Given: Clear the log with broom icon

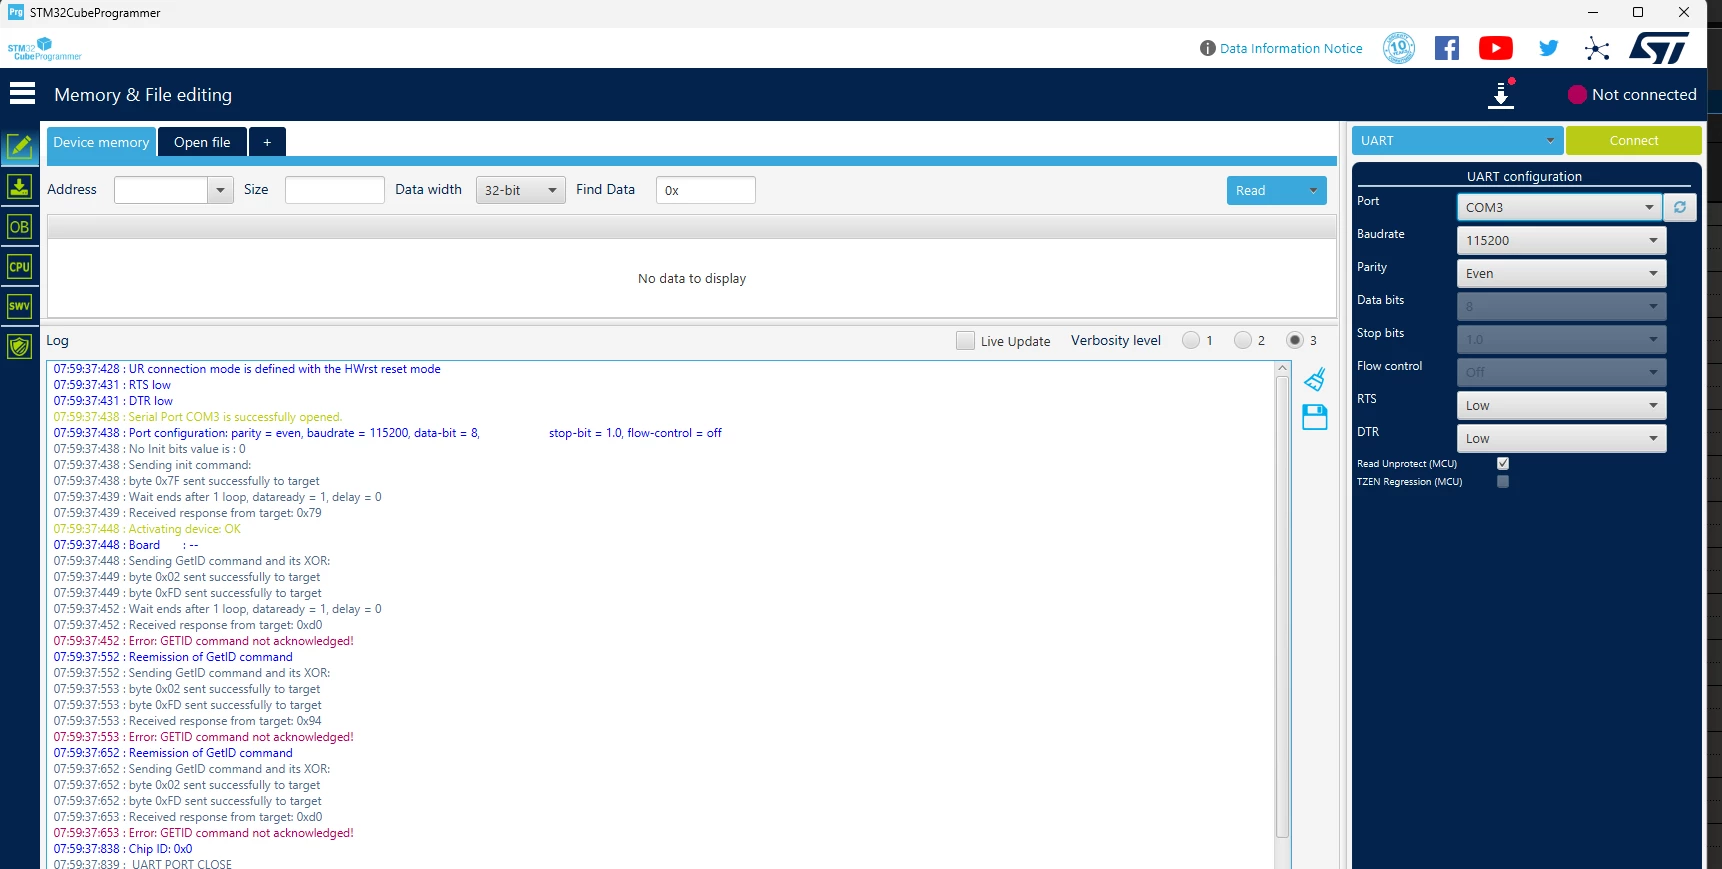Looking at the screenshot, I should coord(1315,379).
